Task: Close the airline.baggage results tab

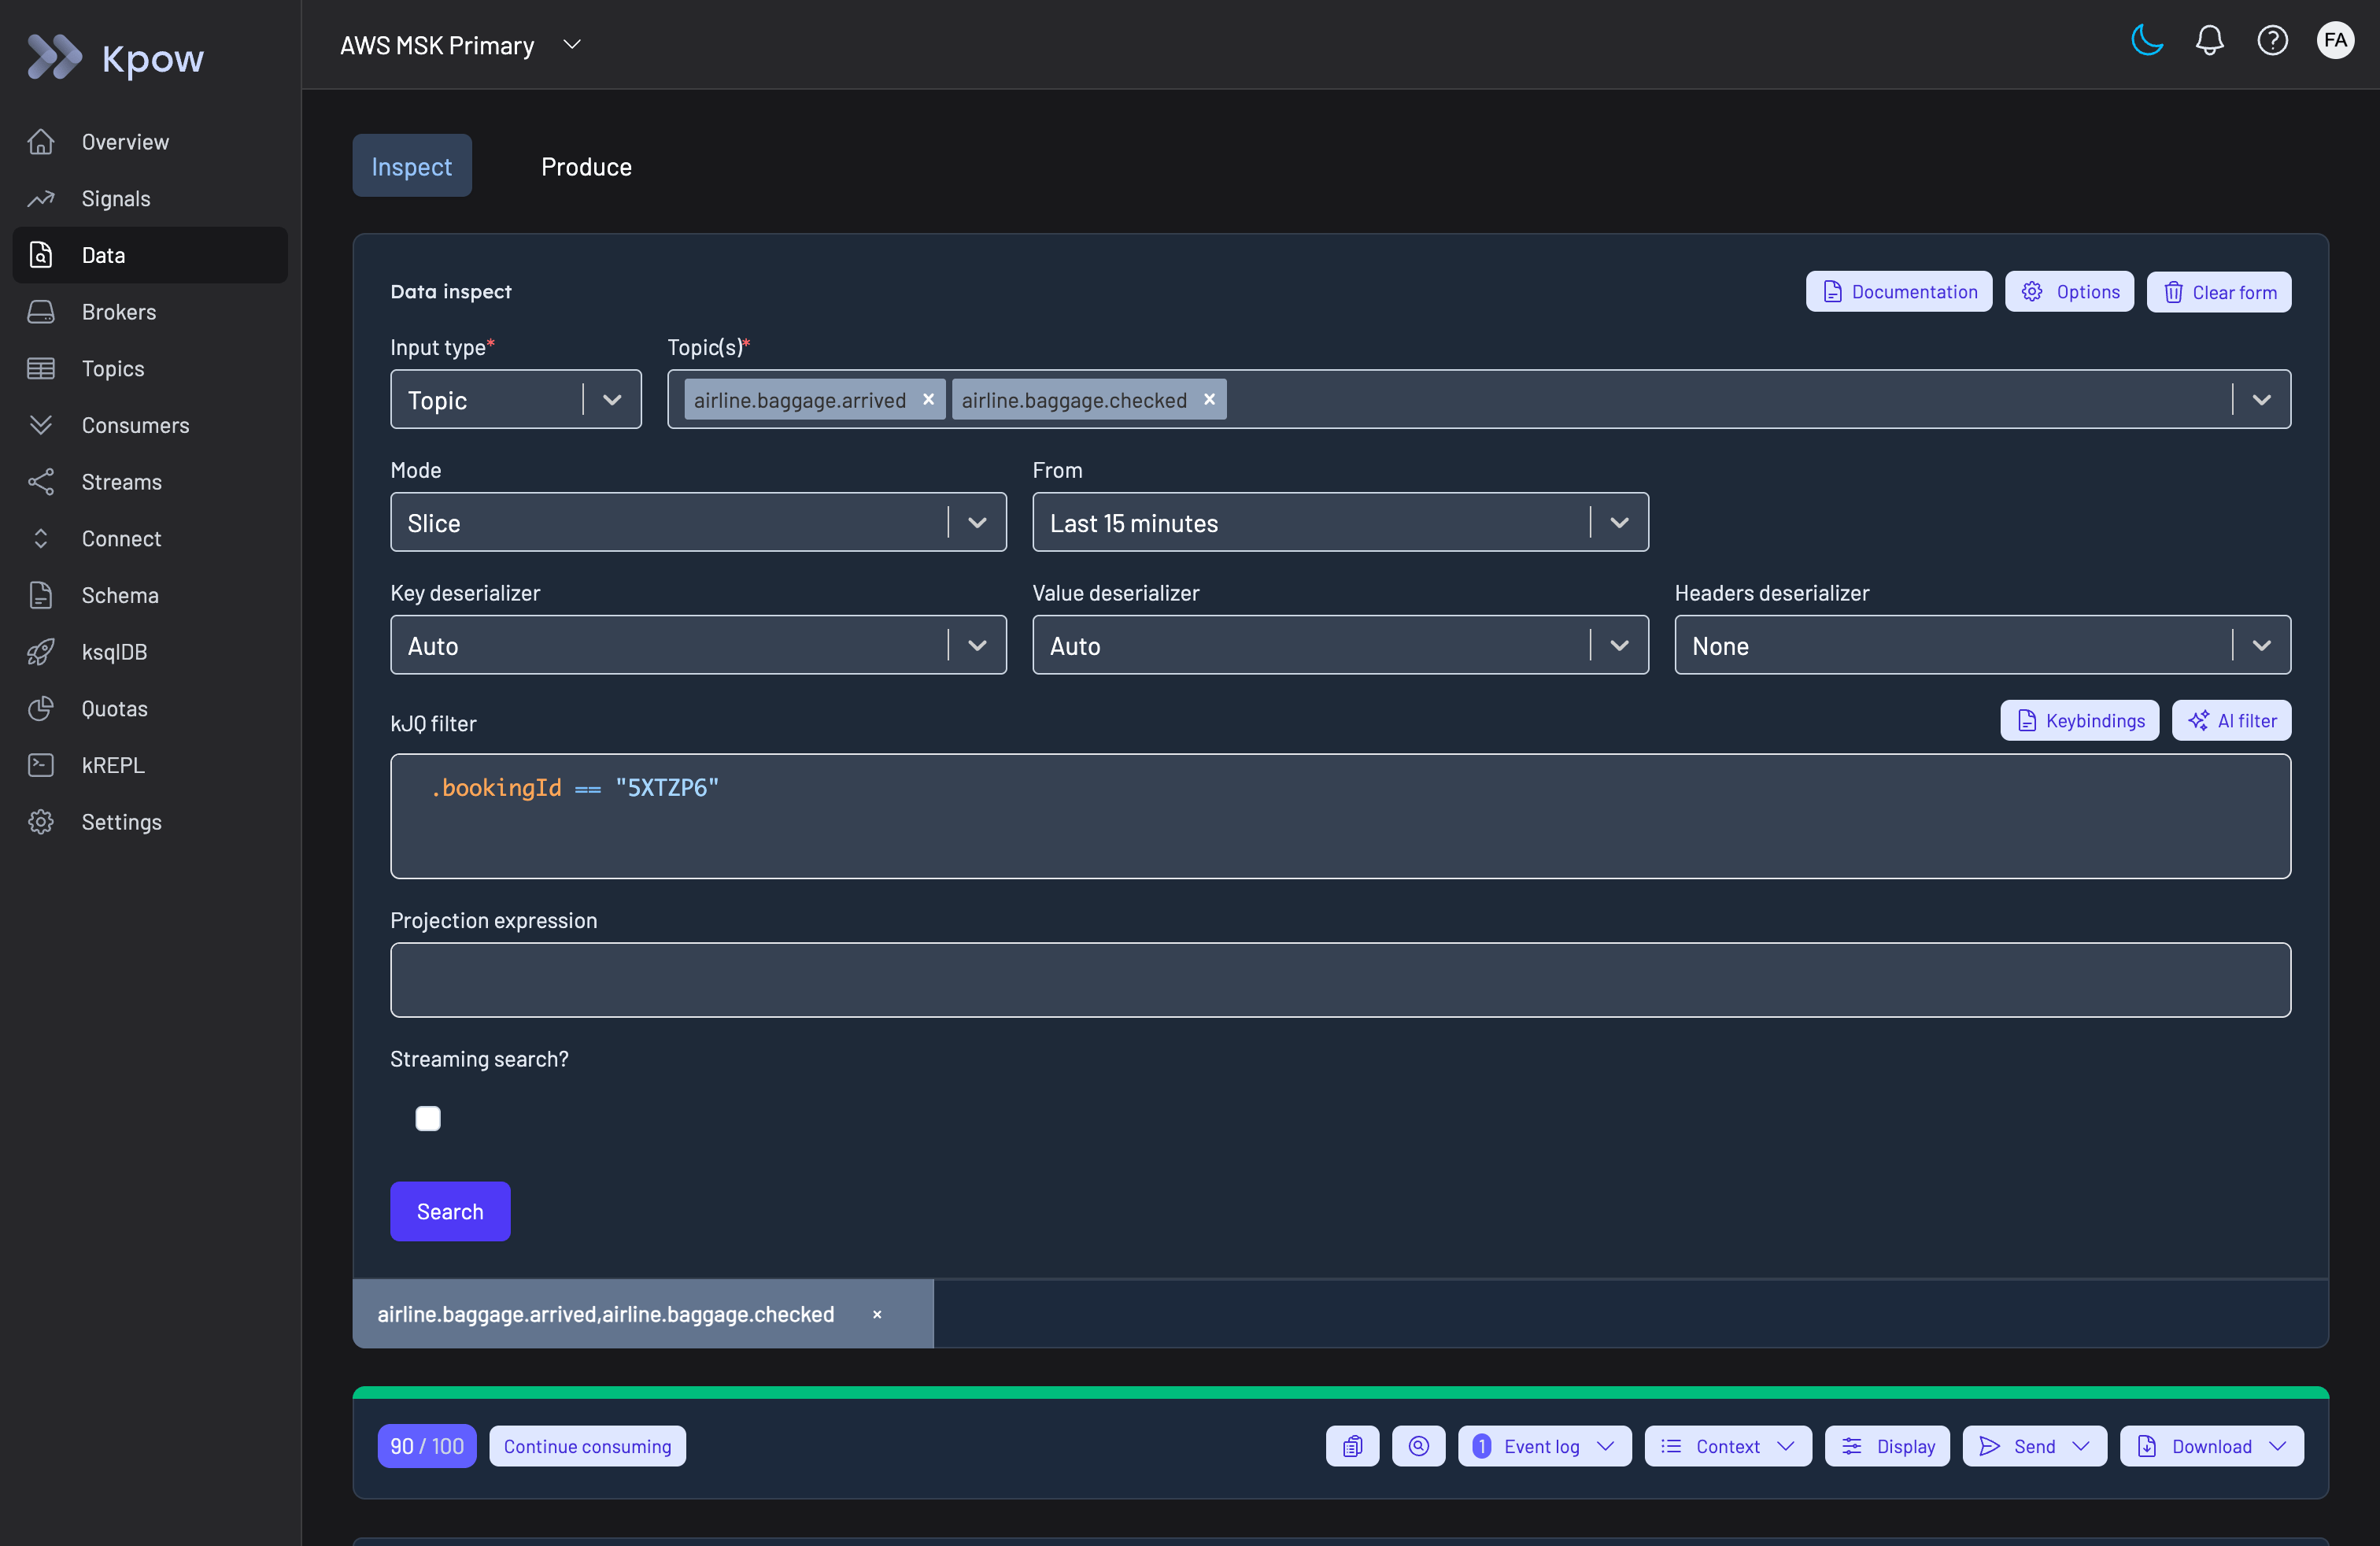Action: tap(877, 1315)
